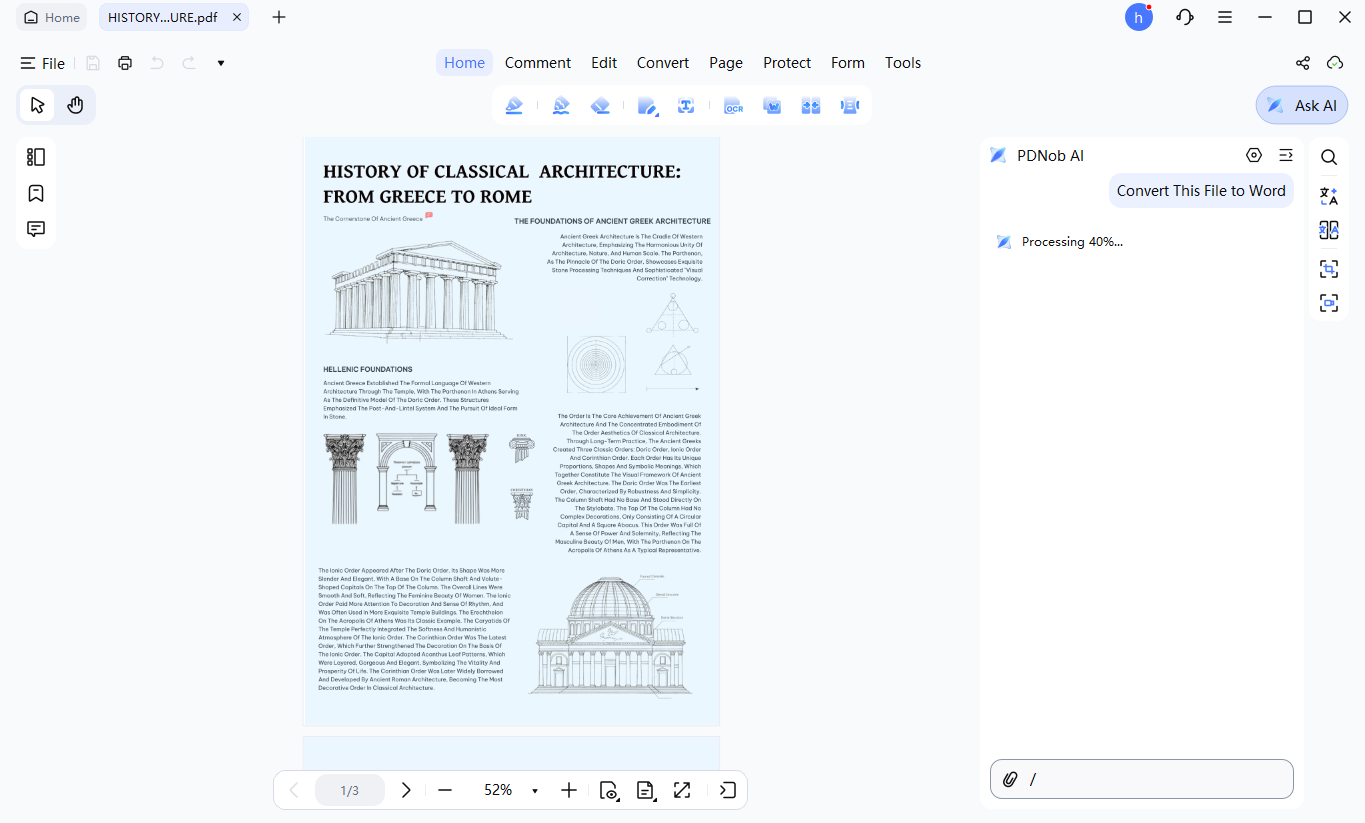Switch to the Tools tab

pos(903,62)
